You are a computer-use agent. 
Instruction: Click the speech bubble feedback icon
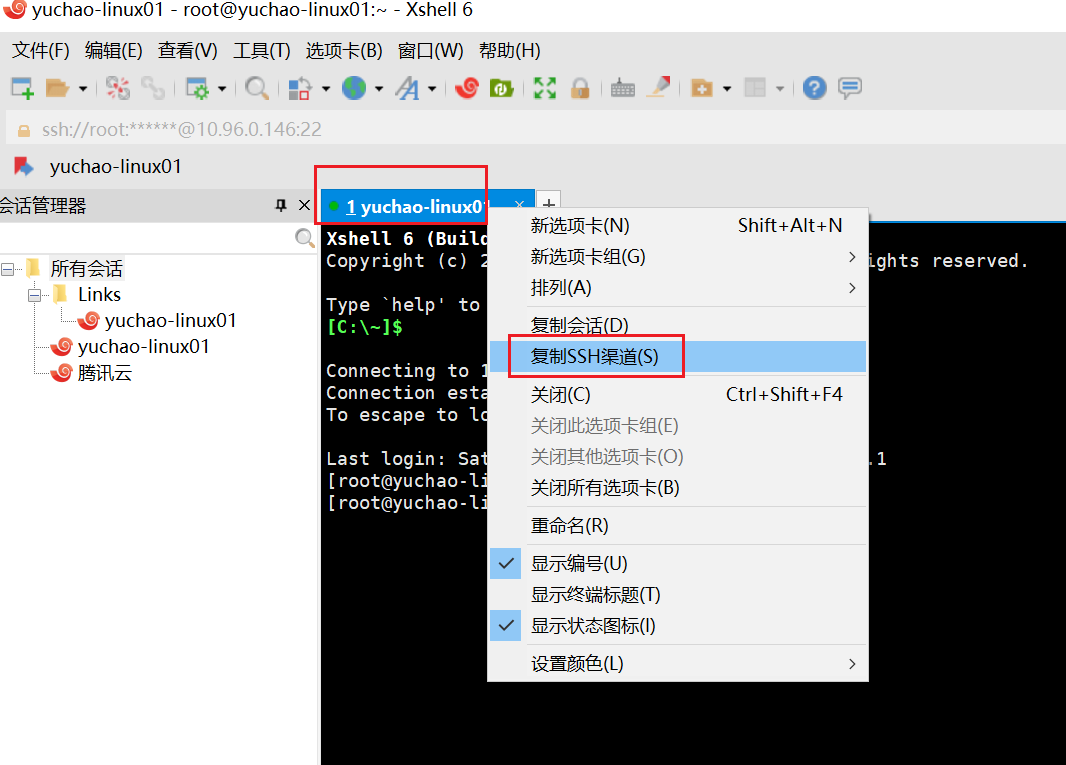pos(850,88)
